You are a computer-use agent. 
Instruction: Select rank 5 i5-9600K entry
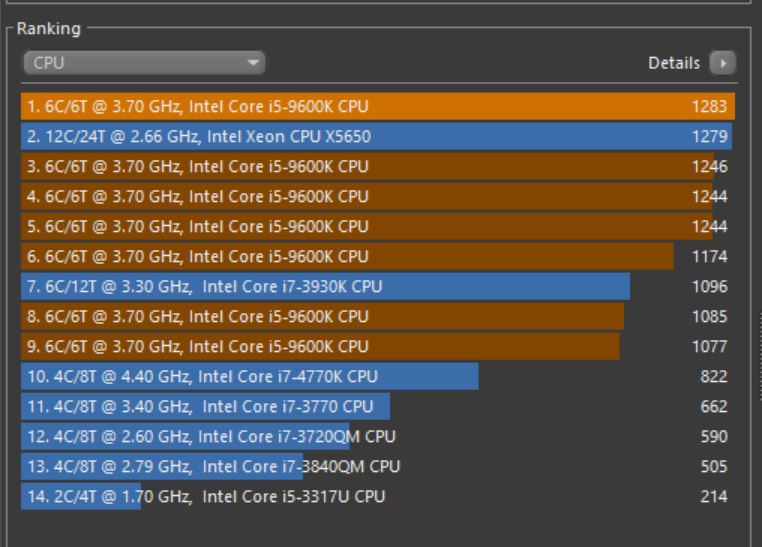(378, 227)
